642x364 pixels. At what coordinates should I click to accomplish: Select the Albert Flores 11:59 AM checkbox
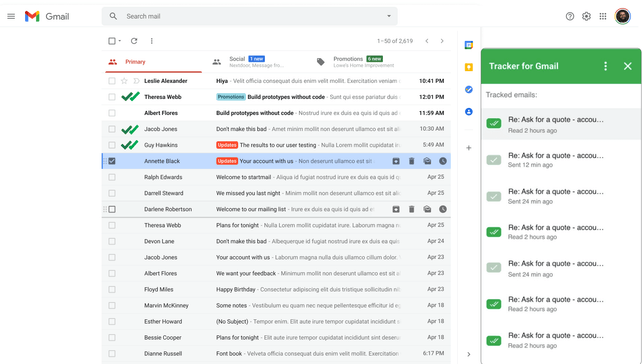112,113
